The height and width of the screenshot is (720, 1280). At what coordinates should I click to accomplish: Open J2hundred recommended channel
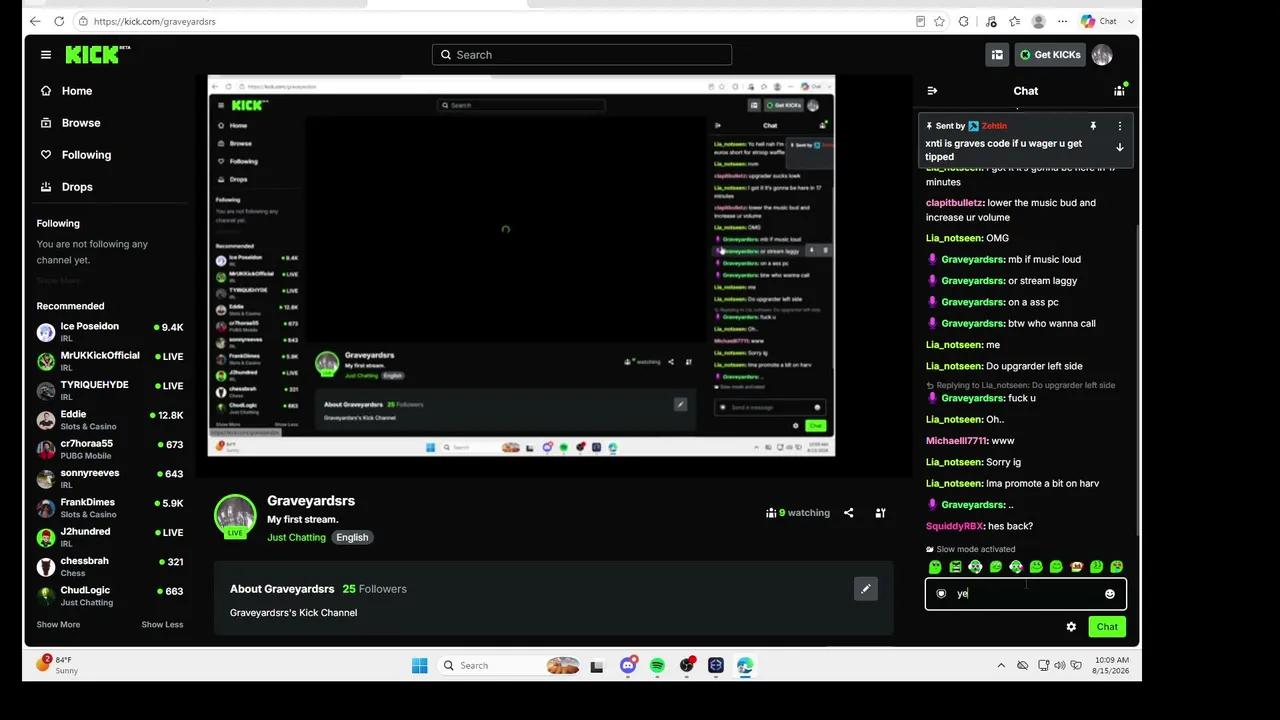[110, 537]
